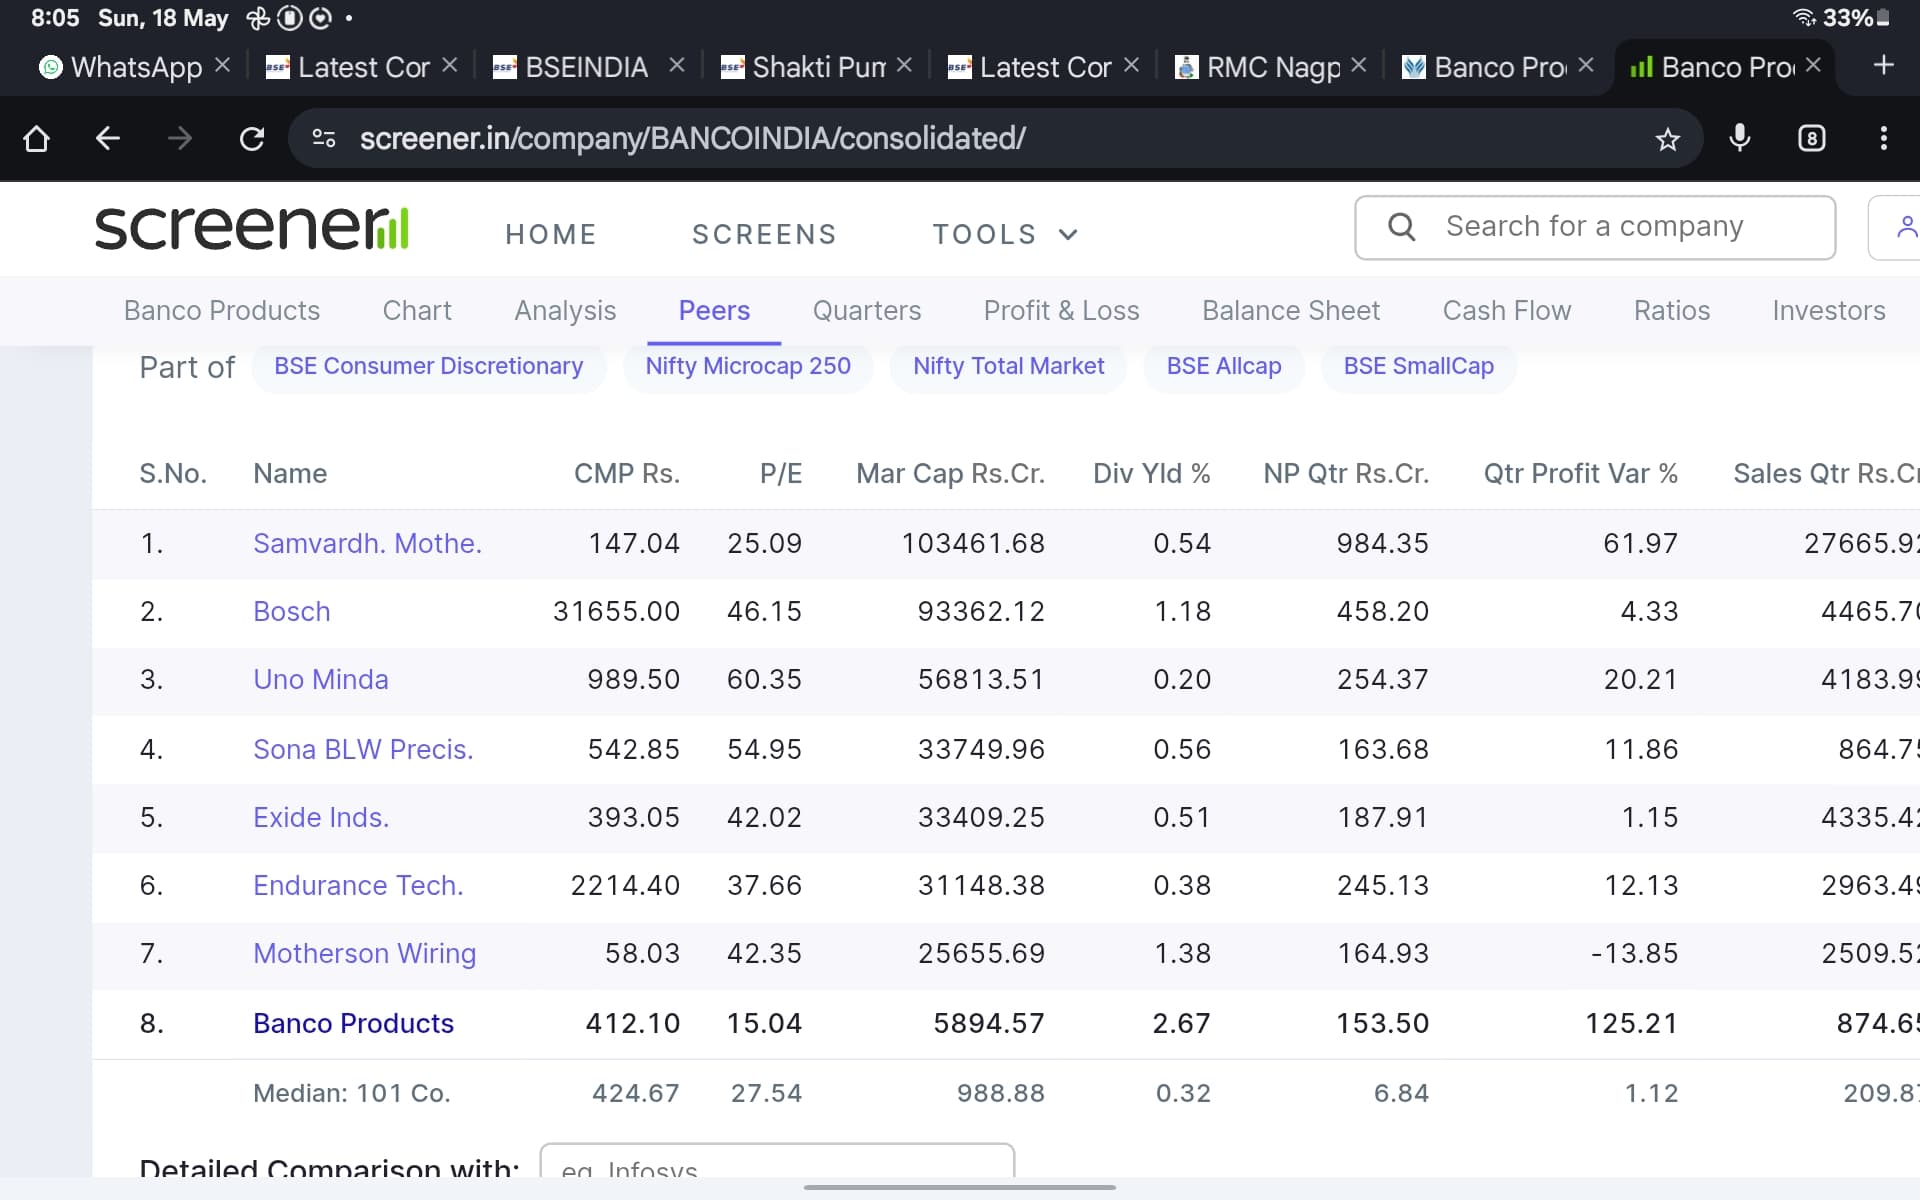This screenshot has height=1200, width=1920.
Task: Jump to the Ratios section
Action: coord(1672,311)
